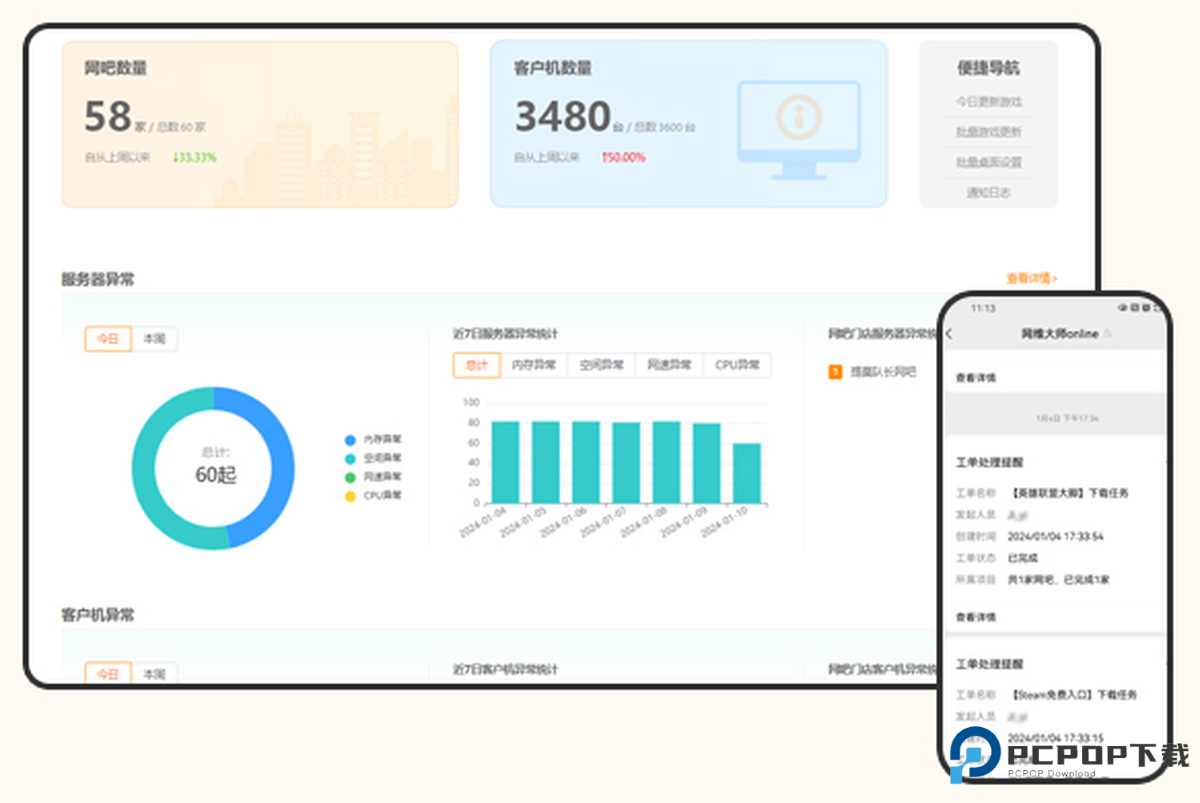This screenshot has height=803, width=1200.
Task: Select 今日 in 服务器异常 section
Action: 108,339
